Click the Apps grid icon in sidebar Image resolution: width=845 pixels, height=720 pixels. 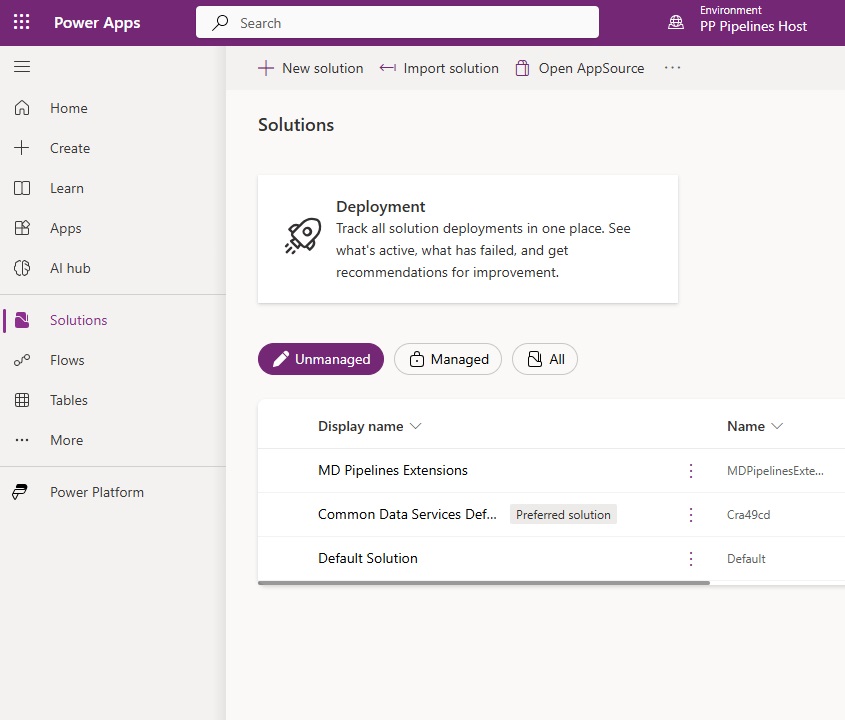[x=22, y=228]
